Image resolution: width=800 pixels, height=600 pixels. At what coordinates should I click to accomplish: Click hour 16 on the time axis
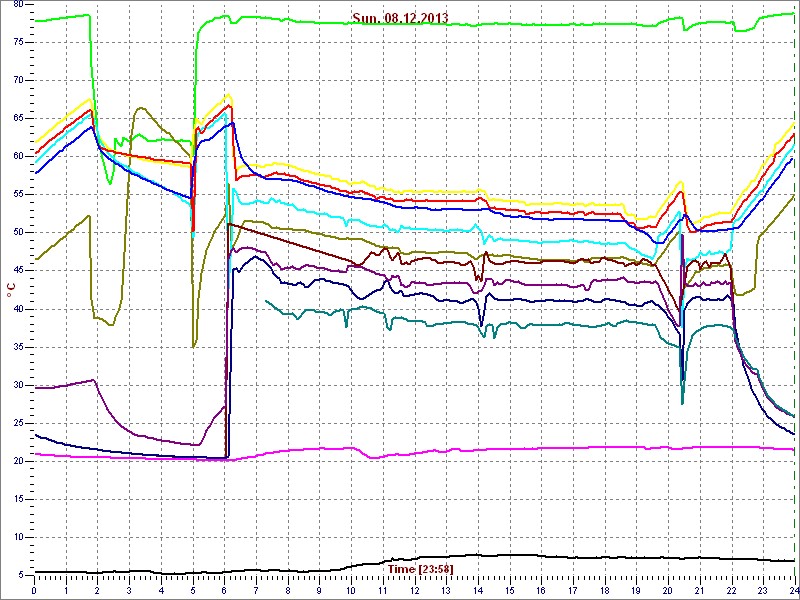click(542, 589)
